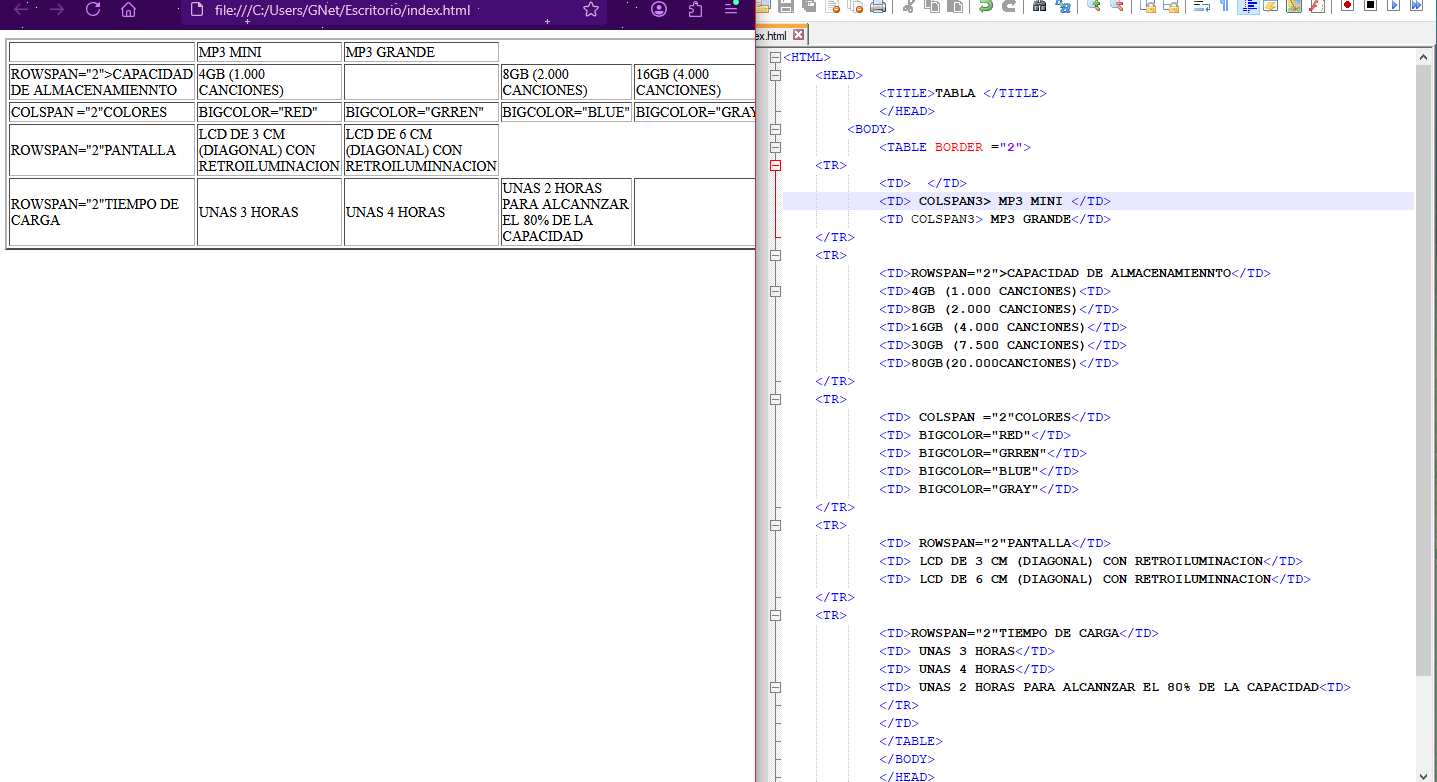Toggle the indent guide button
This screenshot has width=1437, height=782.
pos(1248,6)
